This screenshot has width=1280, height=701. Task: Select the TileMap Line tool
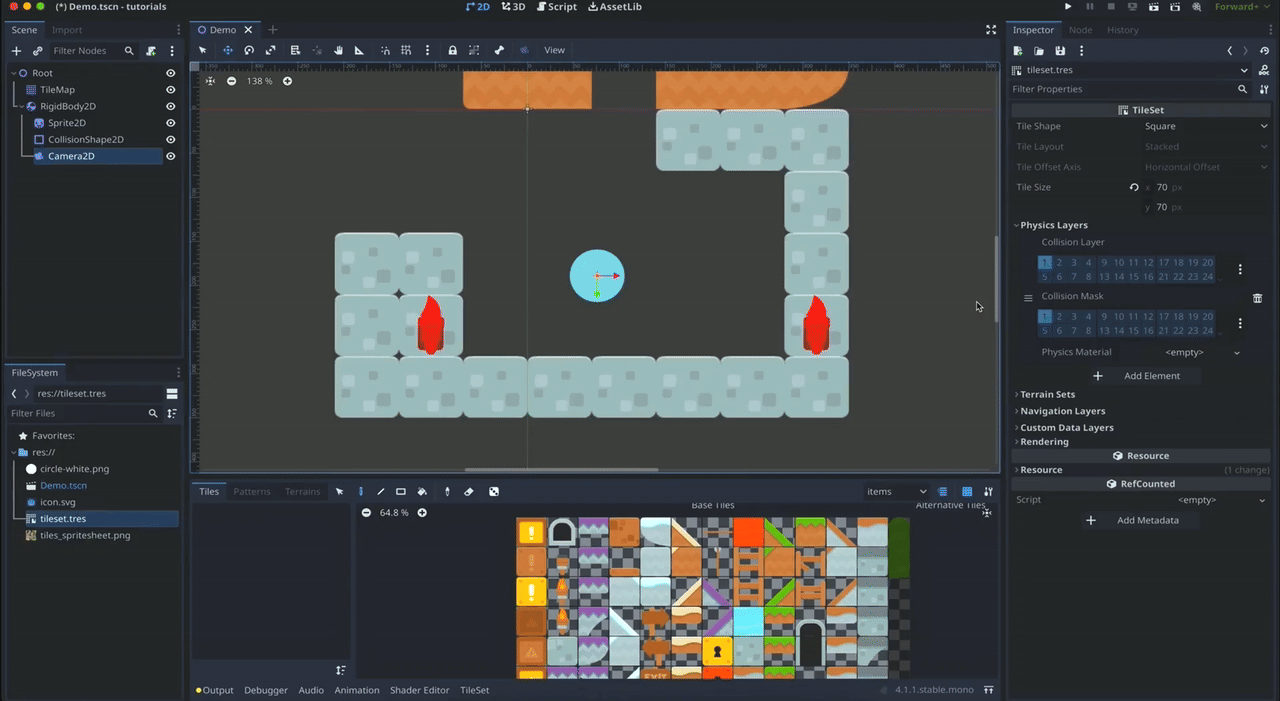pos(381,491)
